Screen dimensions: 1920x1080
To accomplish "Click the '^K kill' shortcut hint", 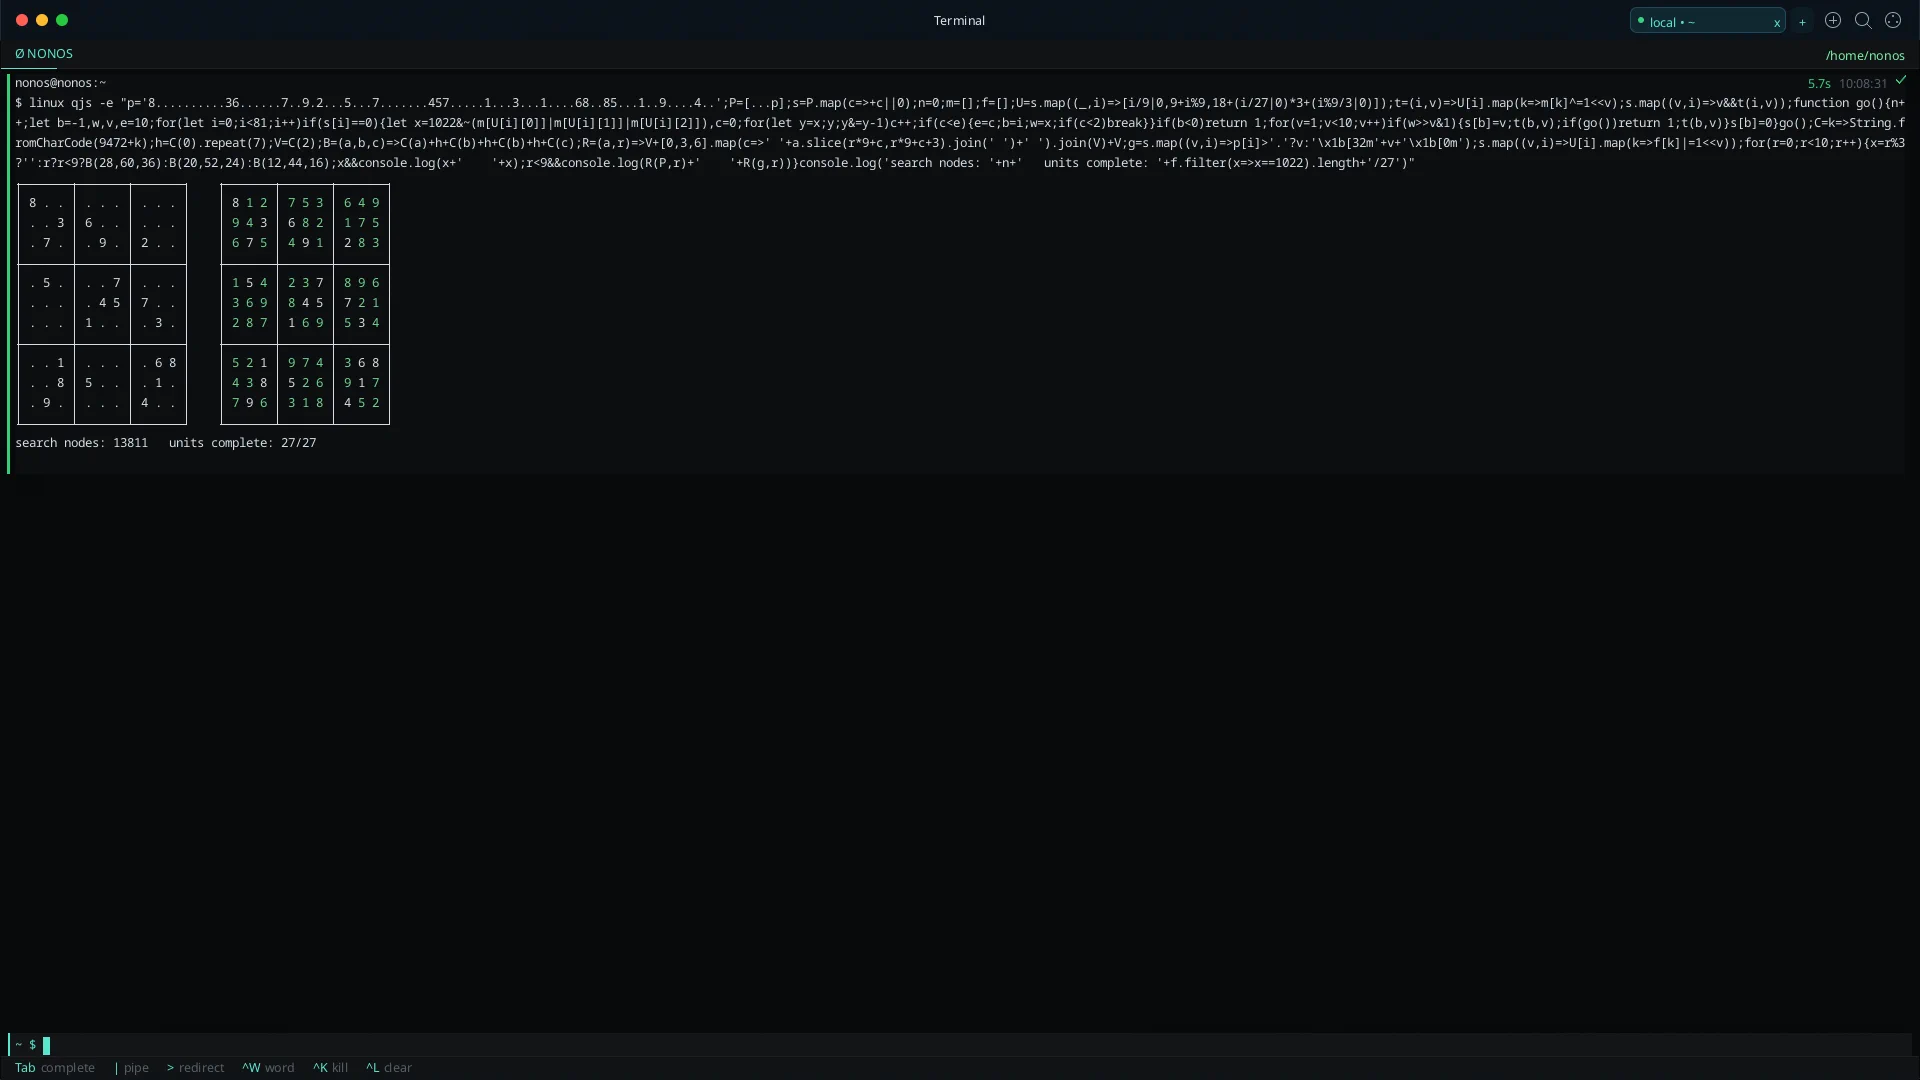I will point(329,1068).
